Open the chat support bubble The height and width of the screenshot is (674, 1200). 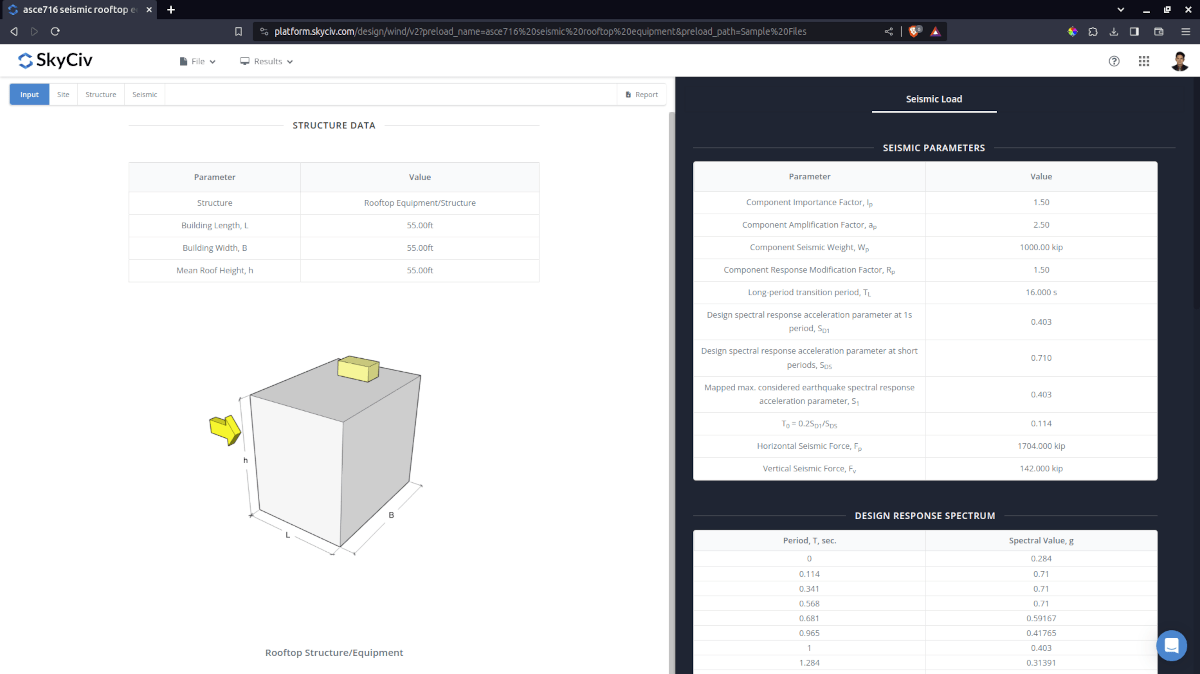point(1171,645)
